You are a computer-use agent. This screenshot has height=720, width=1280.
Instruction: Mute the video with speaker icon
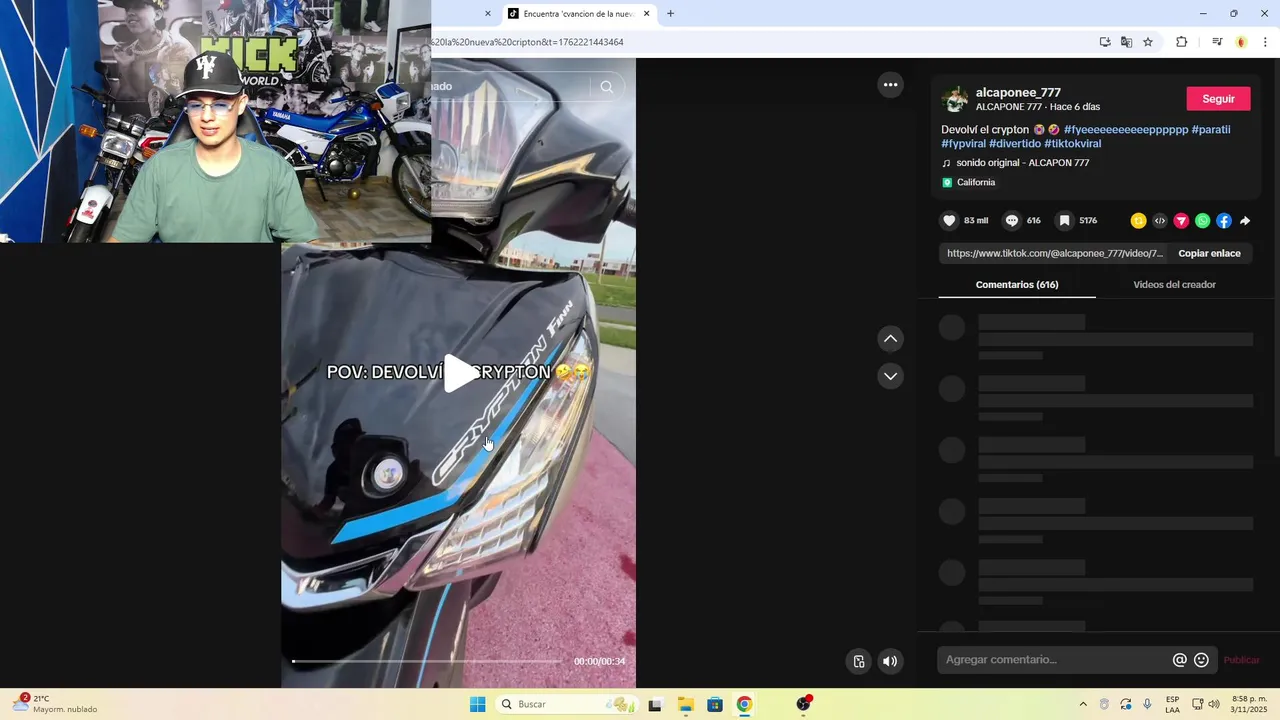point(890,661)
